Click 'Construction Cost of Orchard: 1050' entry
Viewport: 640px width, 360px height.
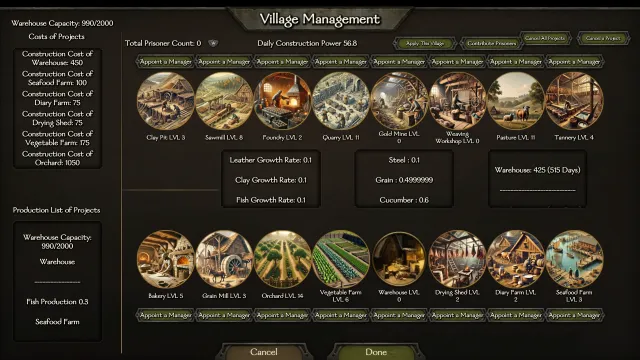tap(58, 158)
